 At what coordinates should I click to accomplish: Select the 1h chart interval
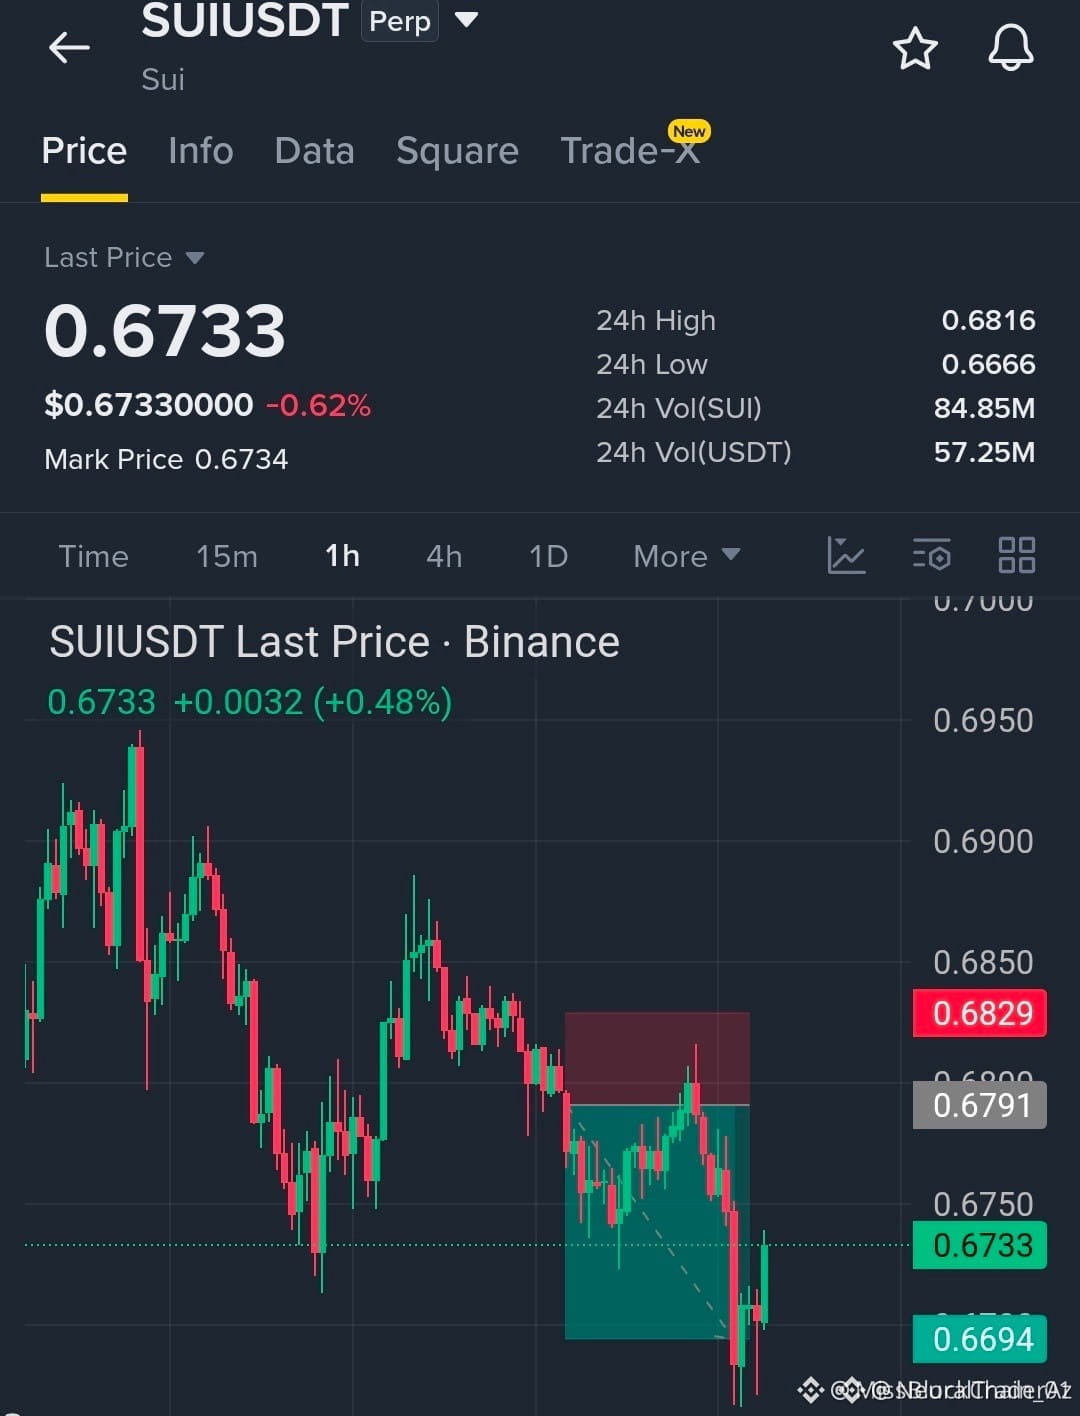tap(342, 556)
